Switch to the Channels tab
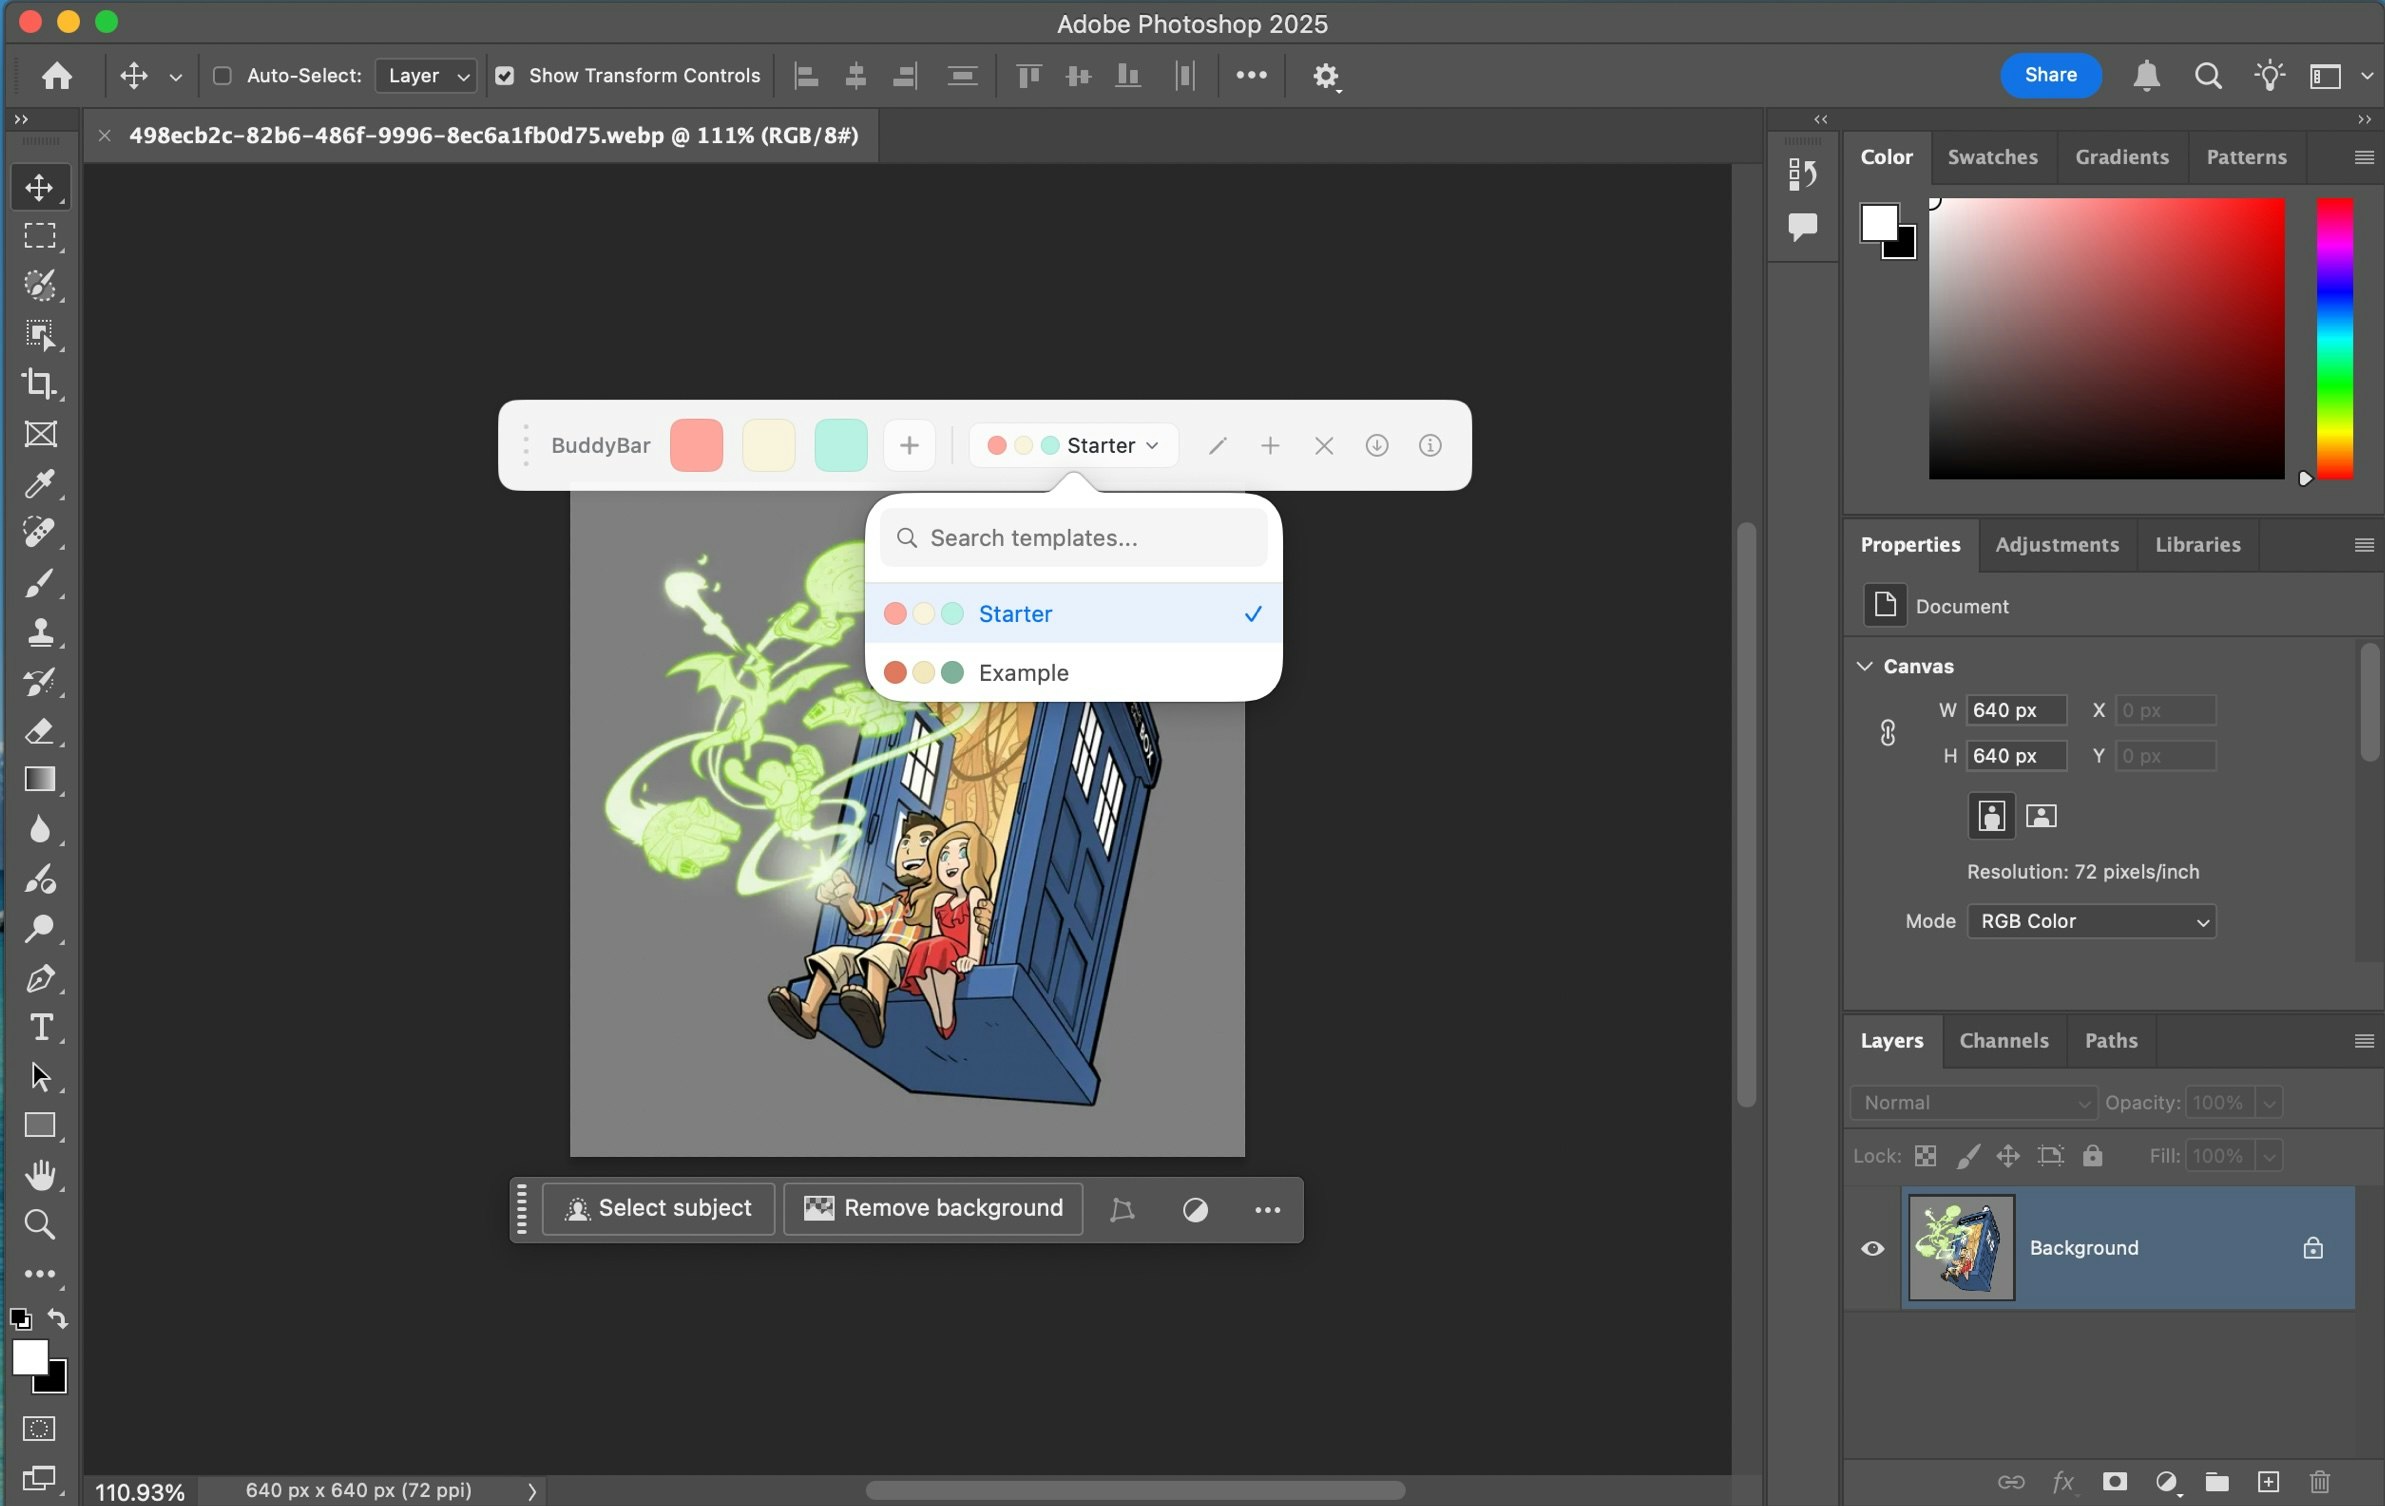 (2003, 1041)
